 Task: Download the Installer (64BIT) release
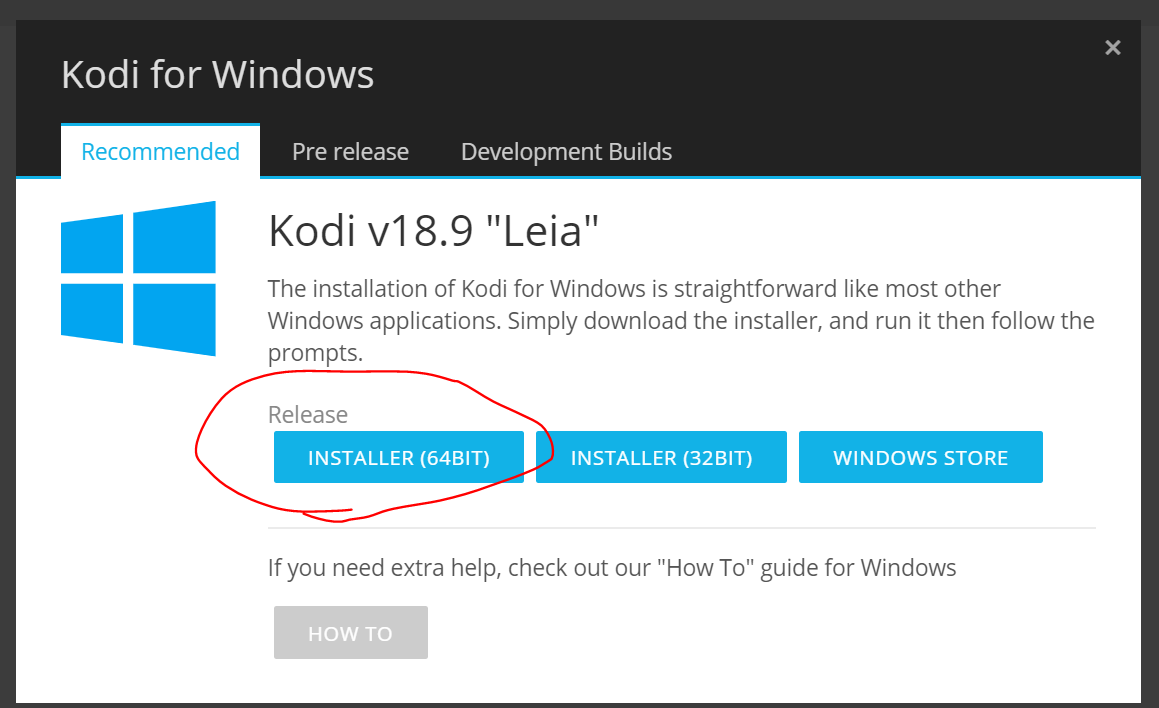(x=398, y=457)
